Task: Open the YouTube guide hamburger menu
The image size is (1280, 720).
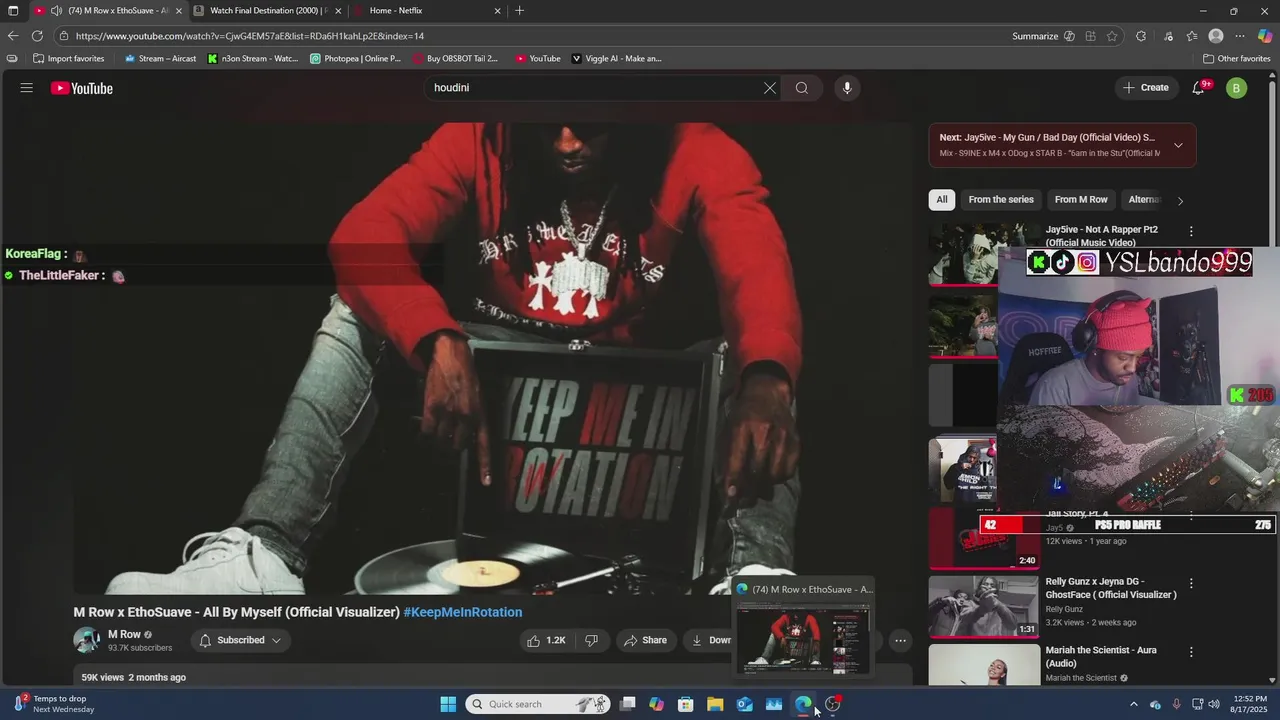Action: 27,88
